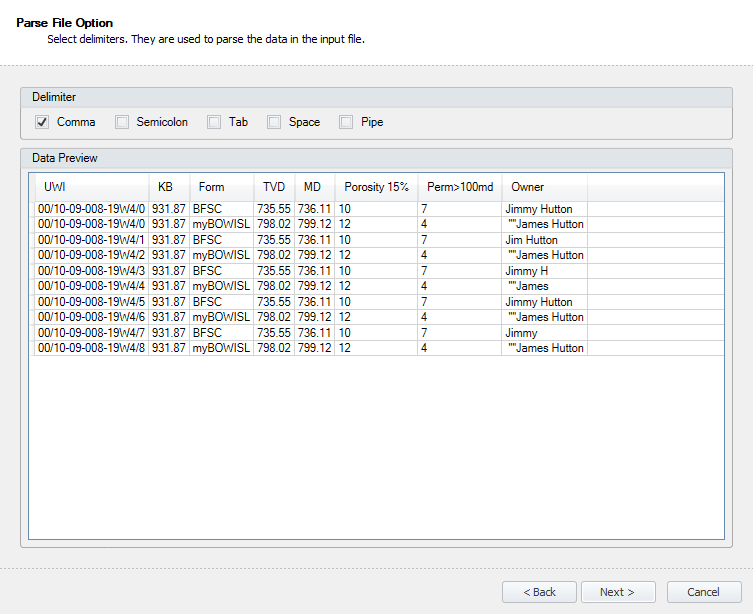Click the KB column header
Viewport: 753px width, 614px height.
pyautogui.click(x=169, y=187)
